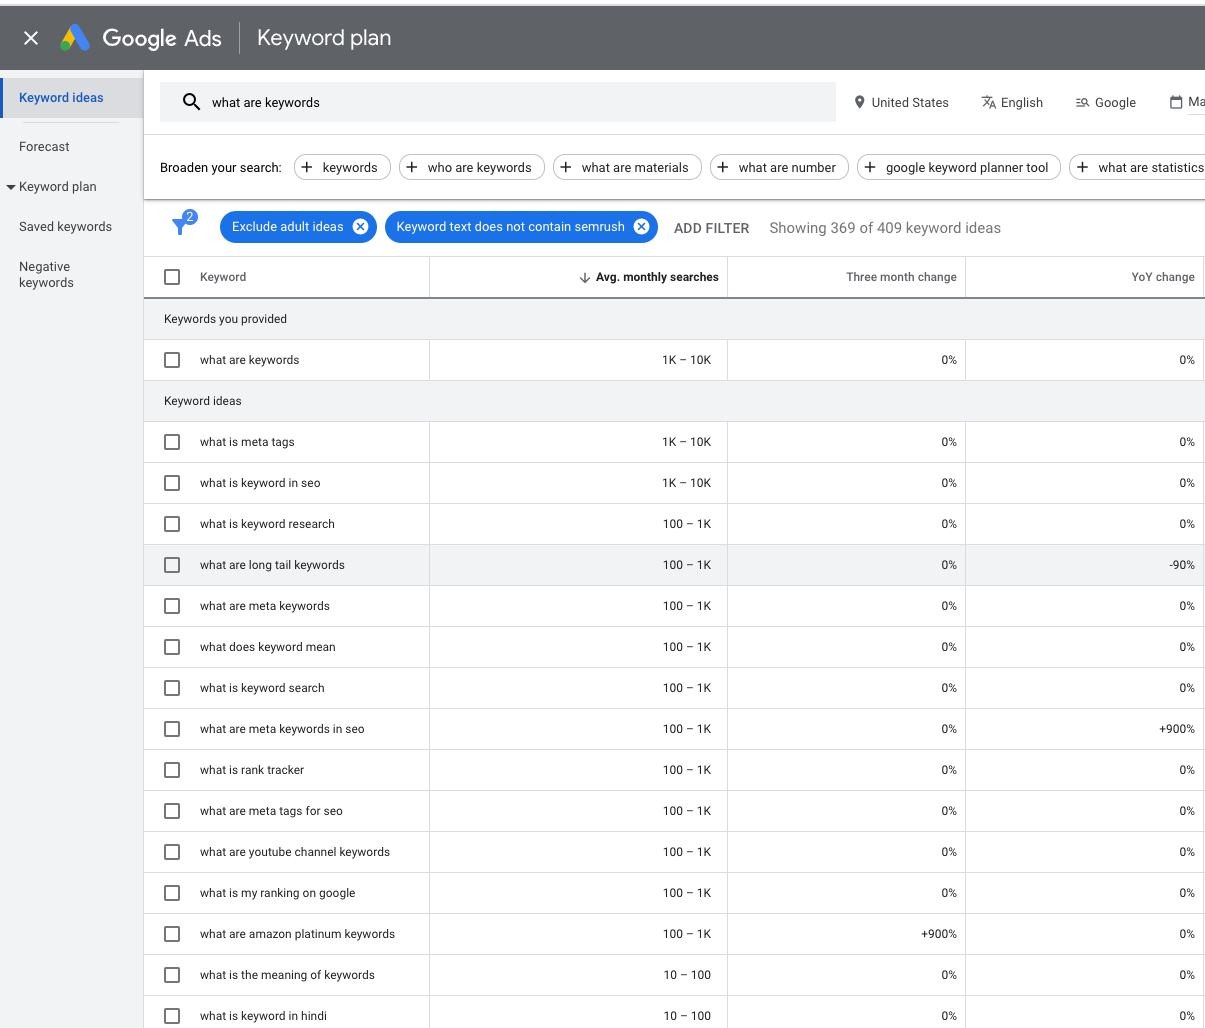Click the ADD FILTER button

pyautogui.click(x=711, y=228)
